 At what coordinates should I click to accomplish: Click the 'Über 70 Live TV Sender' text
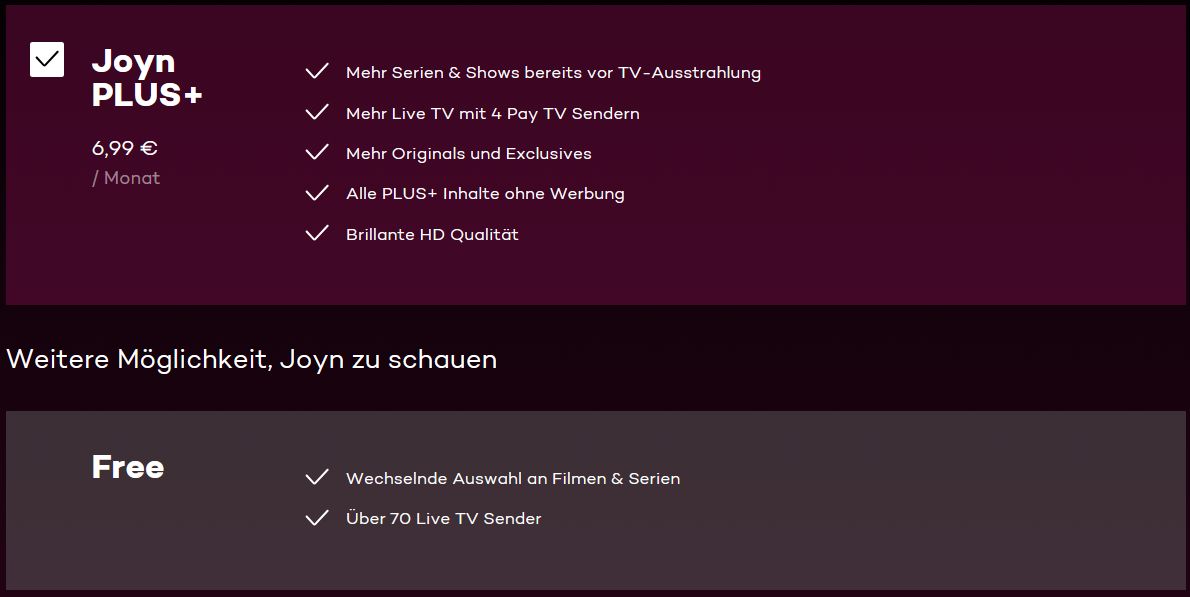coord(443,519)
